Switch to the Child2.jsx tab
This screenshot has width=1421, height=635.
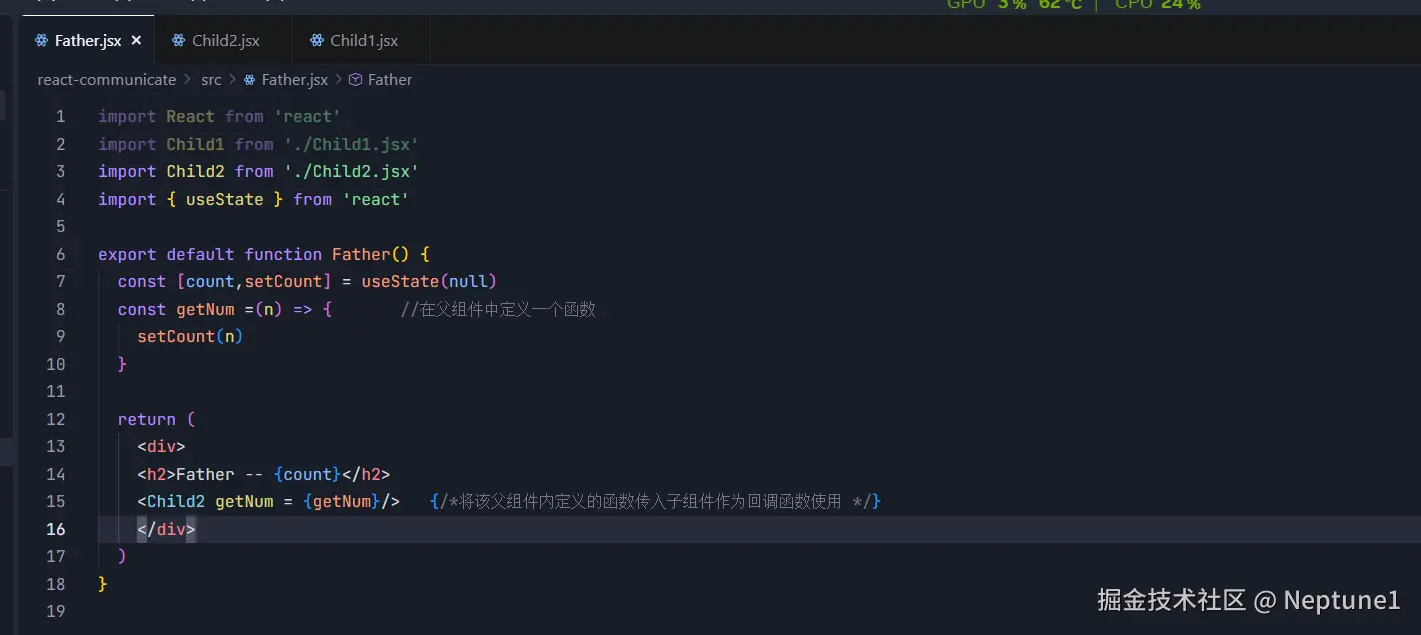tap(226, 41)
